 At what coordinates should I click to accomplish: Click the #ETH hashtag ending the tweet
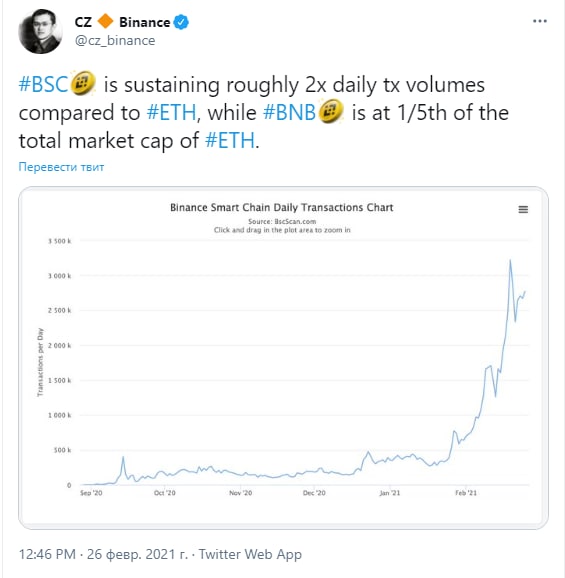230,140
